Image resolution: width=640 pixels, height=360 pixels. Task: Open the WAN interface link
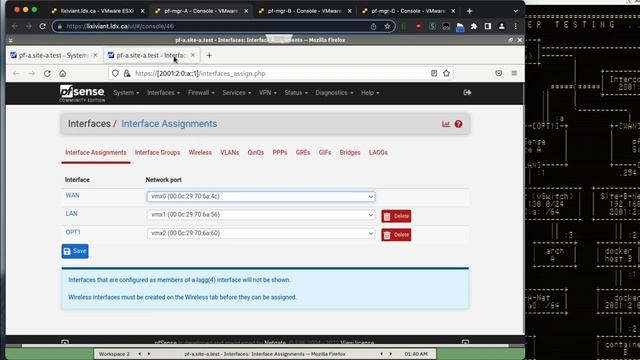coord(73,196)
